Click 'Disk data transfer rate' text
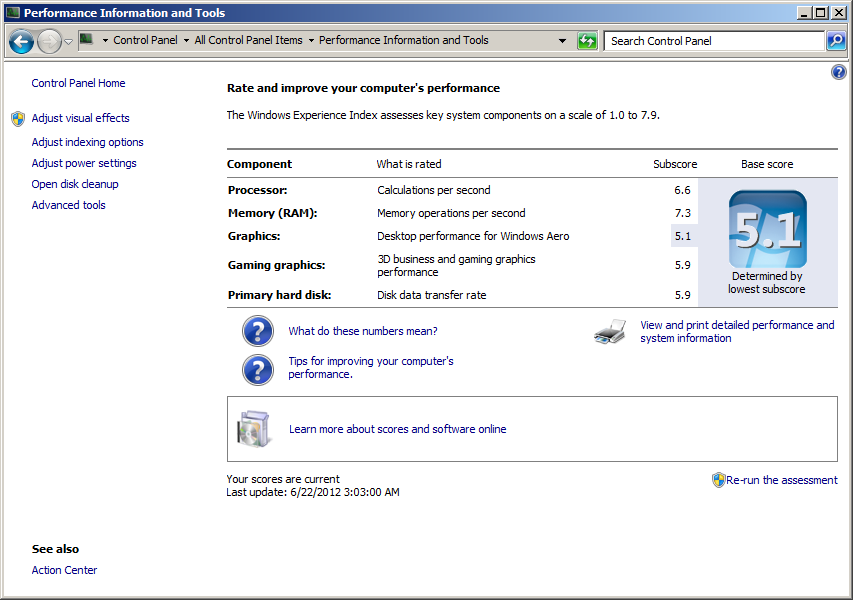Viewport: 853px width, 600px height. click(432, 295)
